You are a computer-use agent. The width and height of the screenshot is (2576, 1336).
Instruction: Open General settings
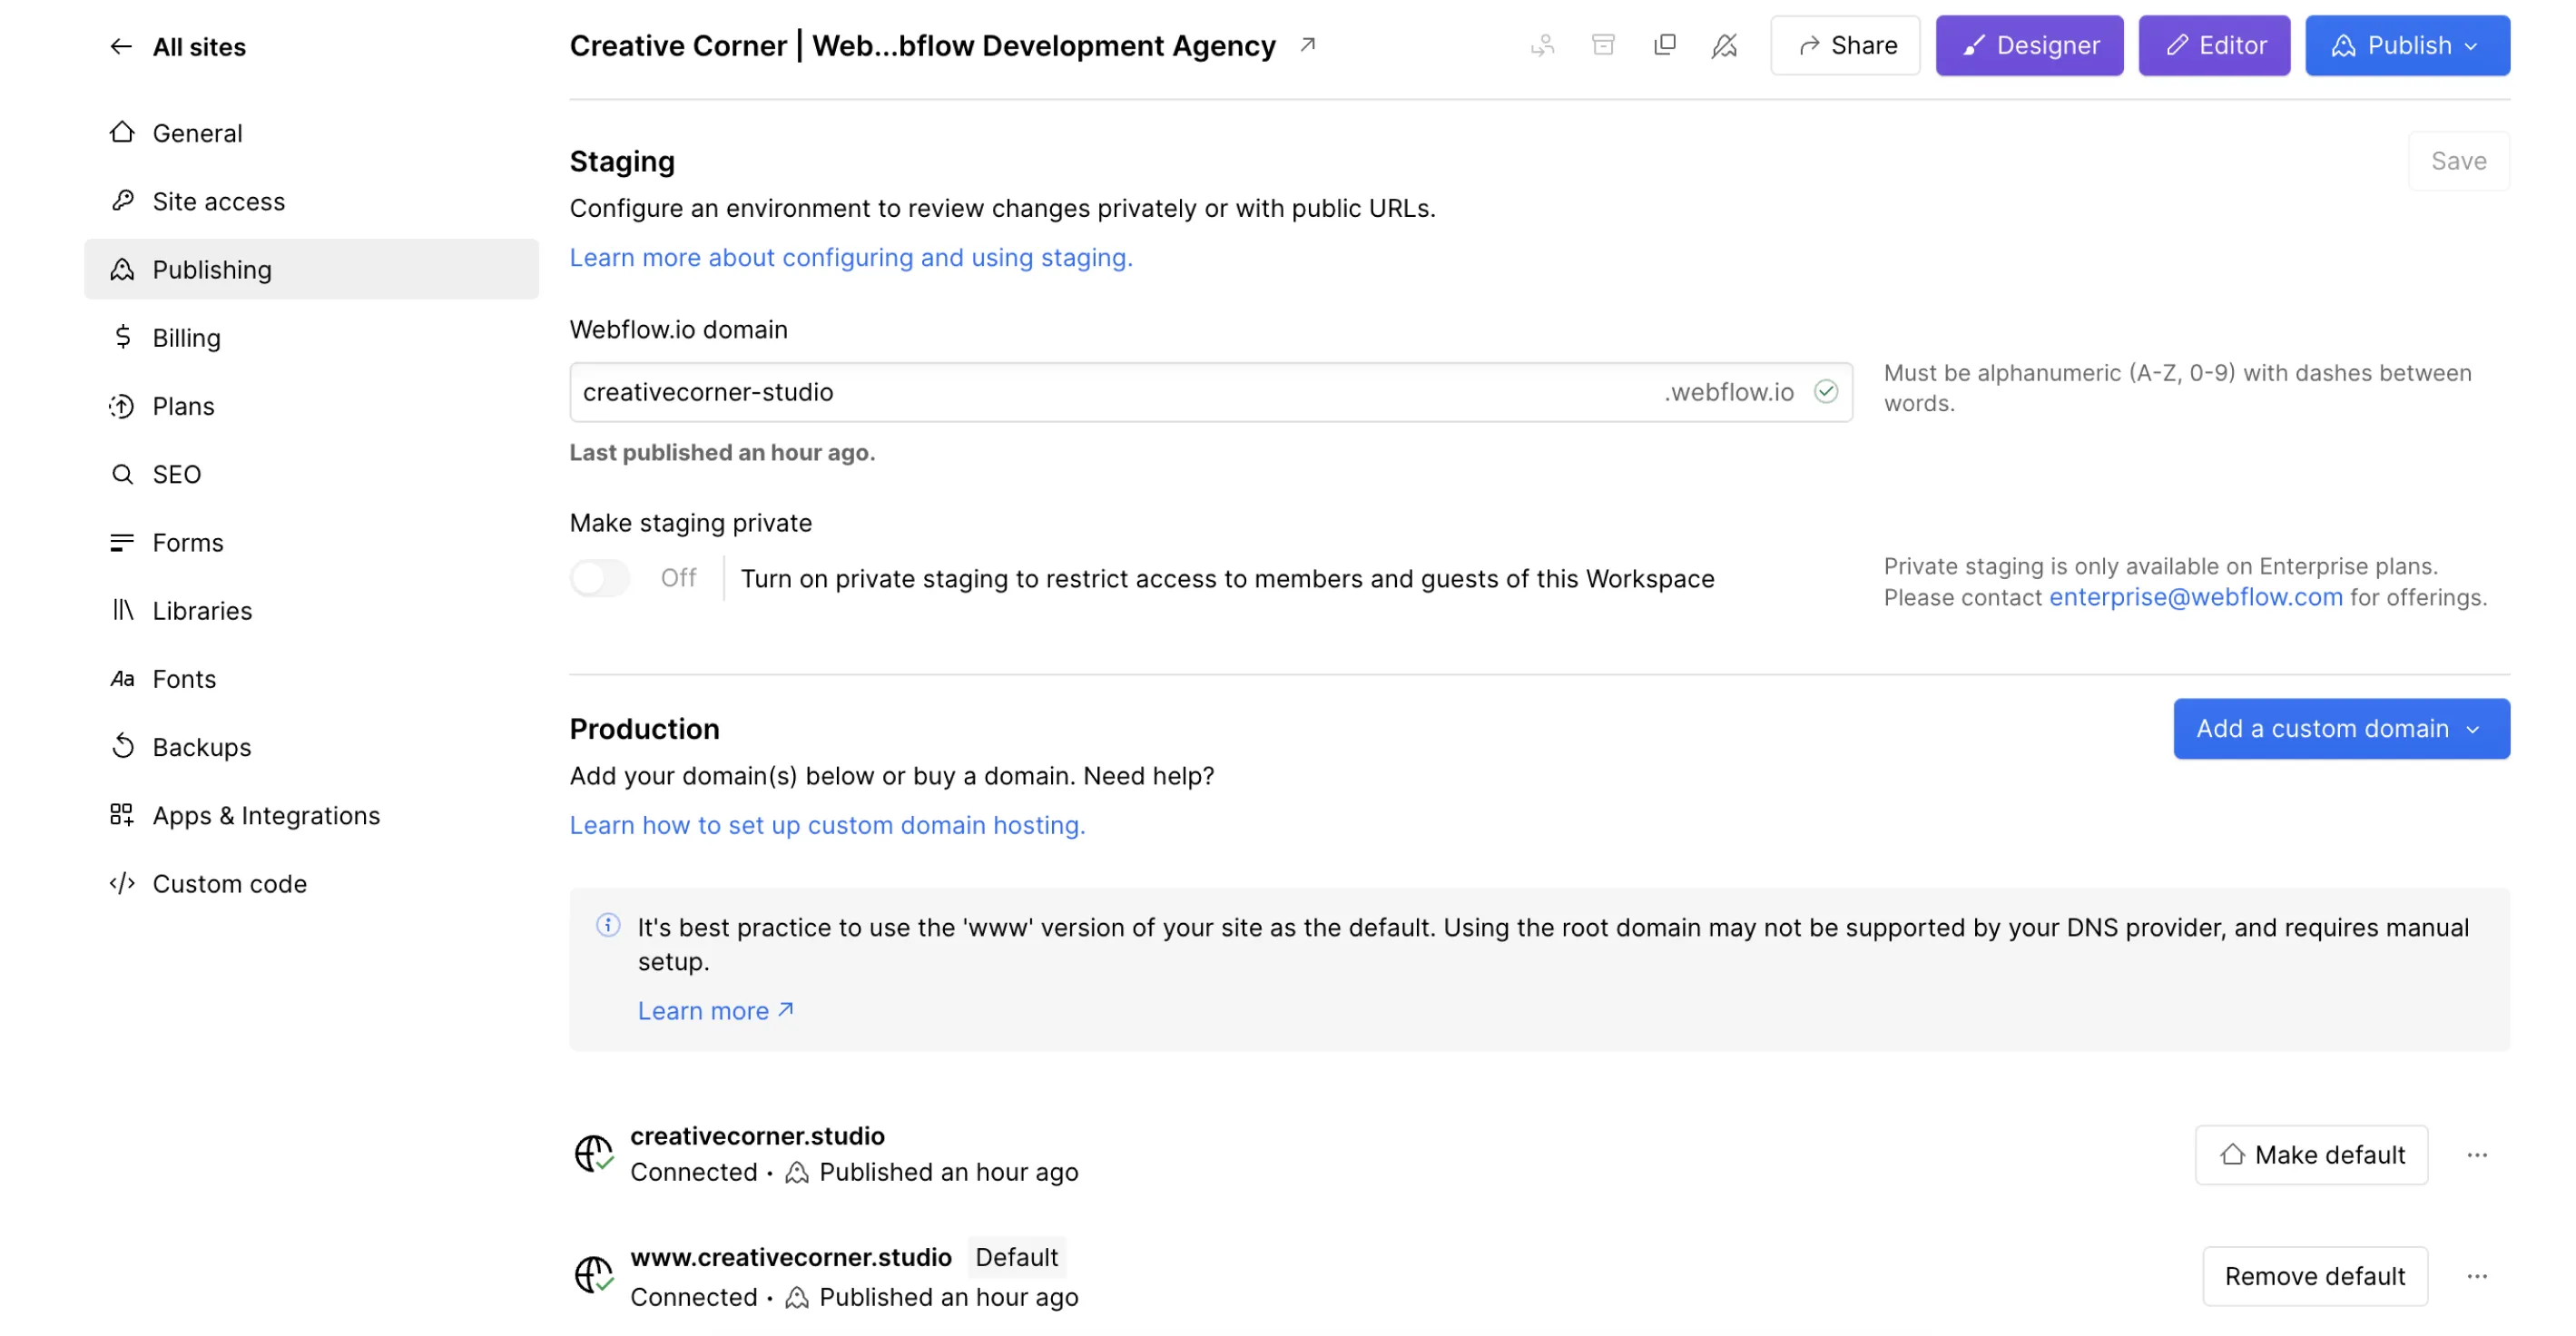(x=311, y=132)
